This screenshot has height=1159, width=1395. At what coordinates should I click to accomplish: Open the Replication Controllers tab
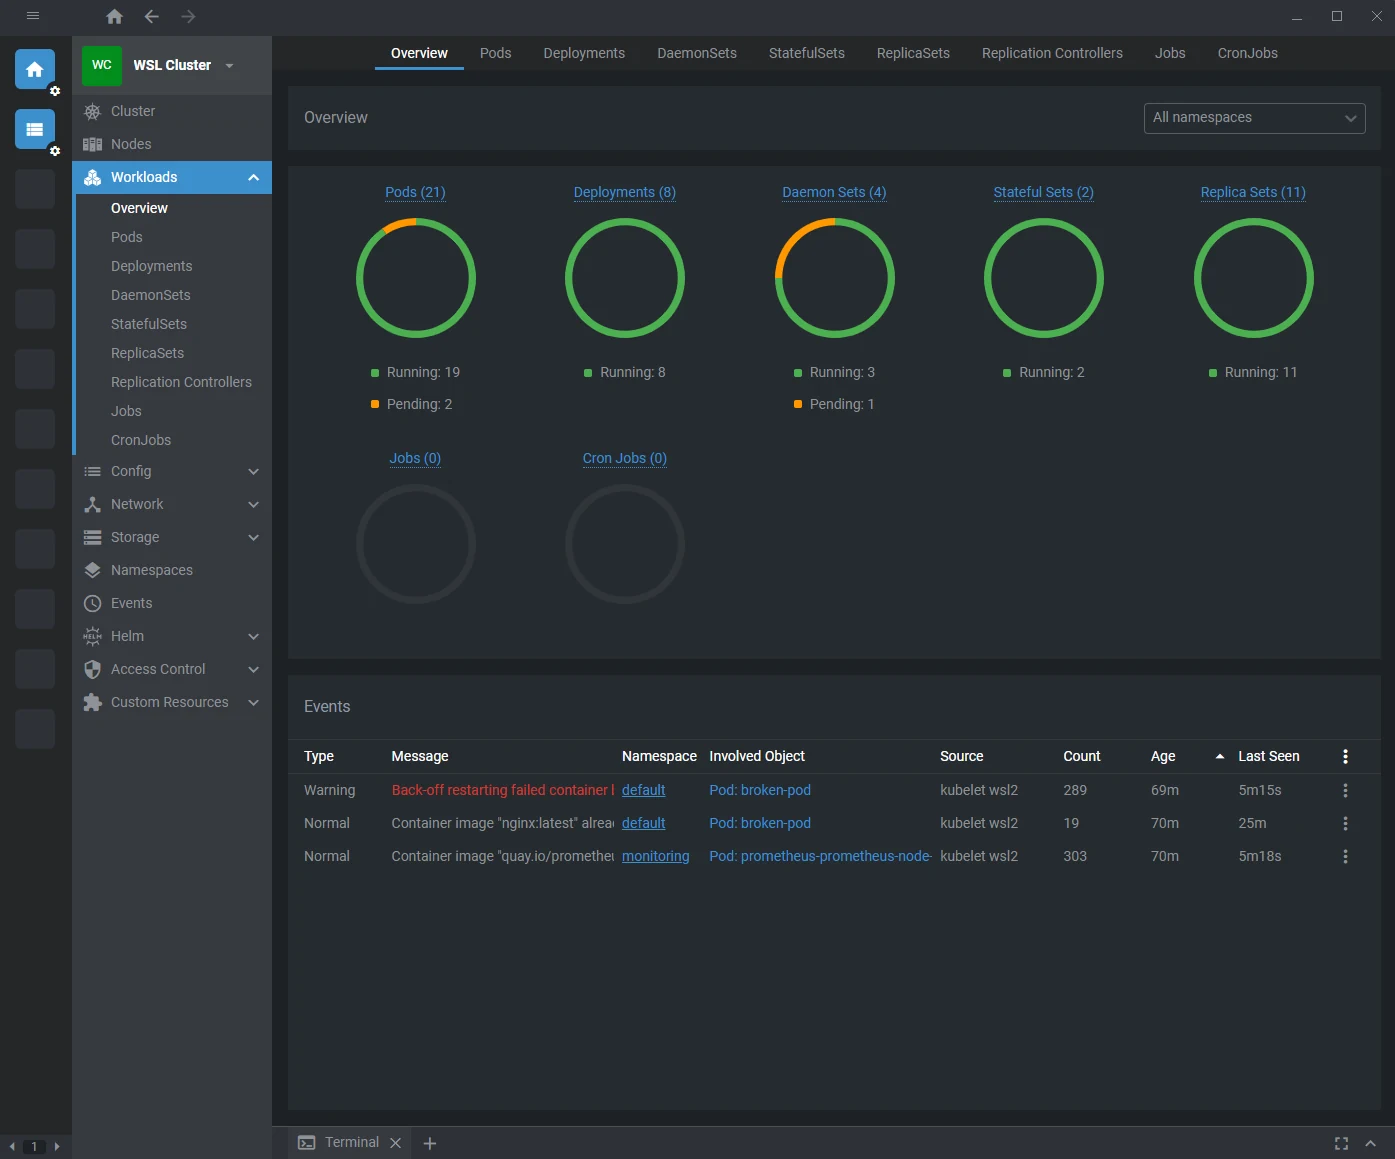[x=1051, y=53]
